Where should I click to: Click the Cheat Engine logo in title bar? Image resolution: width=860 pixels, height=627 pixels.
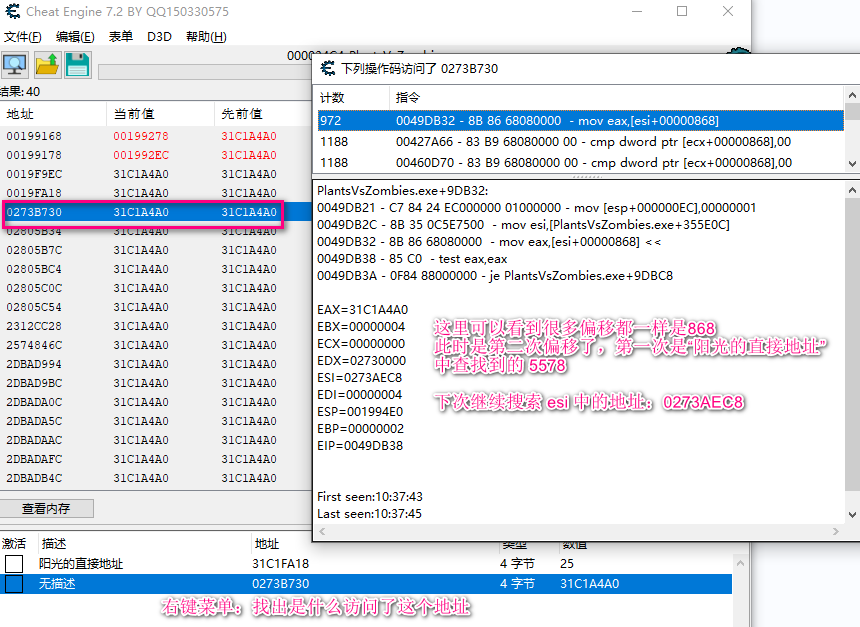coord(13,11)
